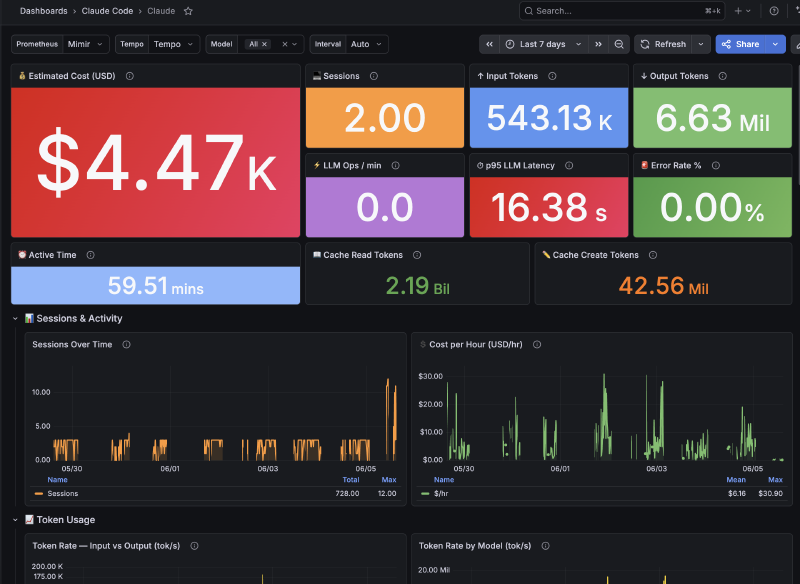Click the 42.56 Mil cache create value
Screen dimensions: 800x584
pos(663,286)
